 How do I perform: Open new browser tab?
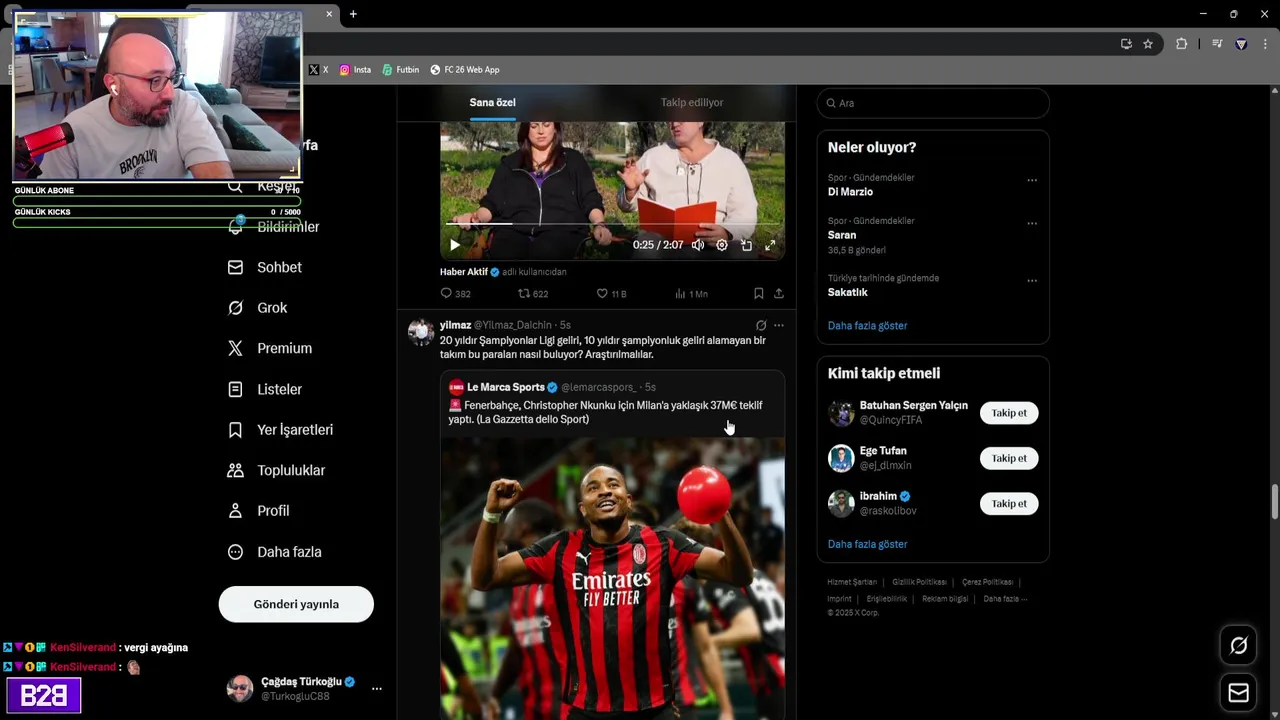coord(353,14)
